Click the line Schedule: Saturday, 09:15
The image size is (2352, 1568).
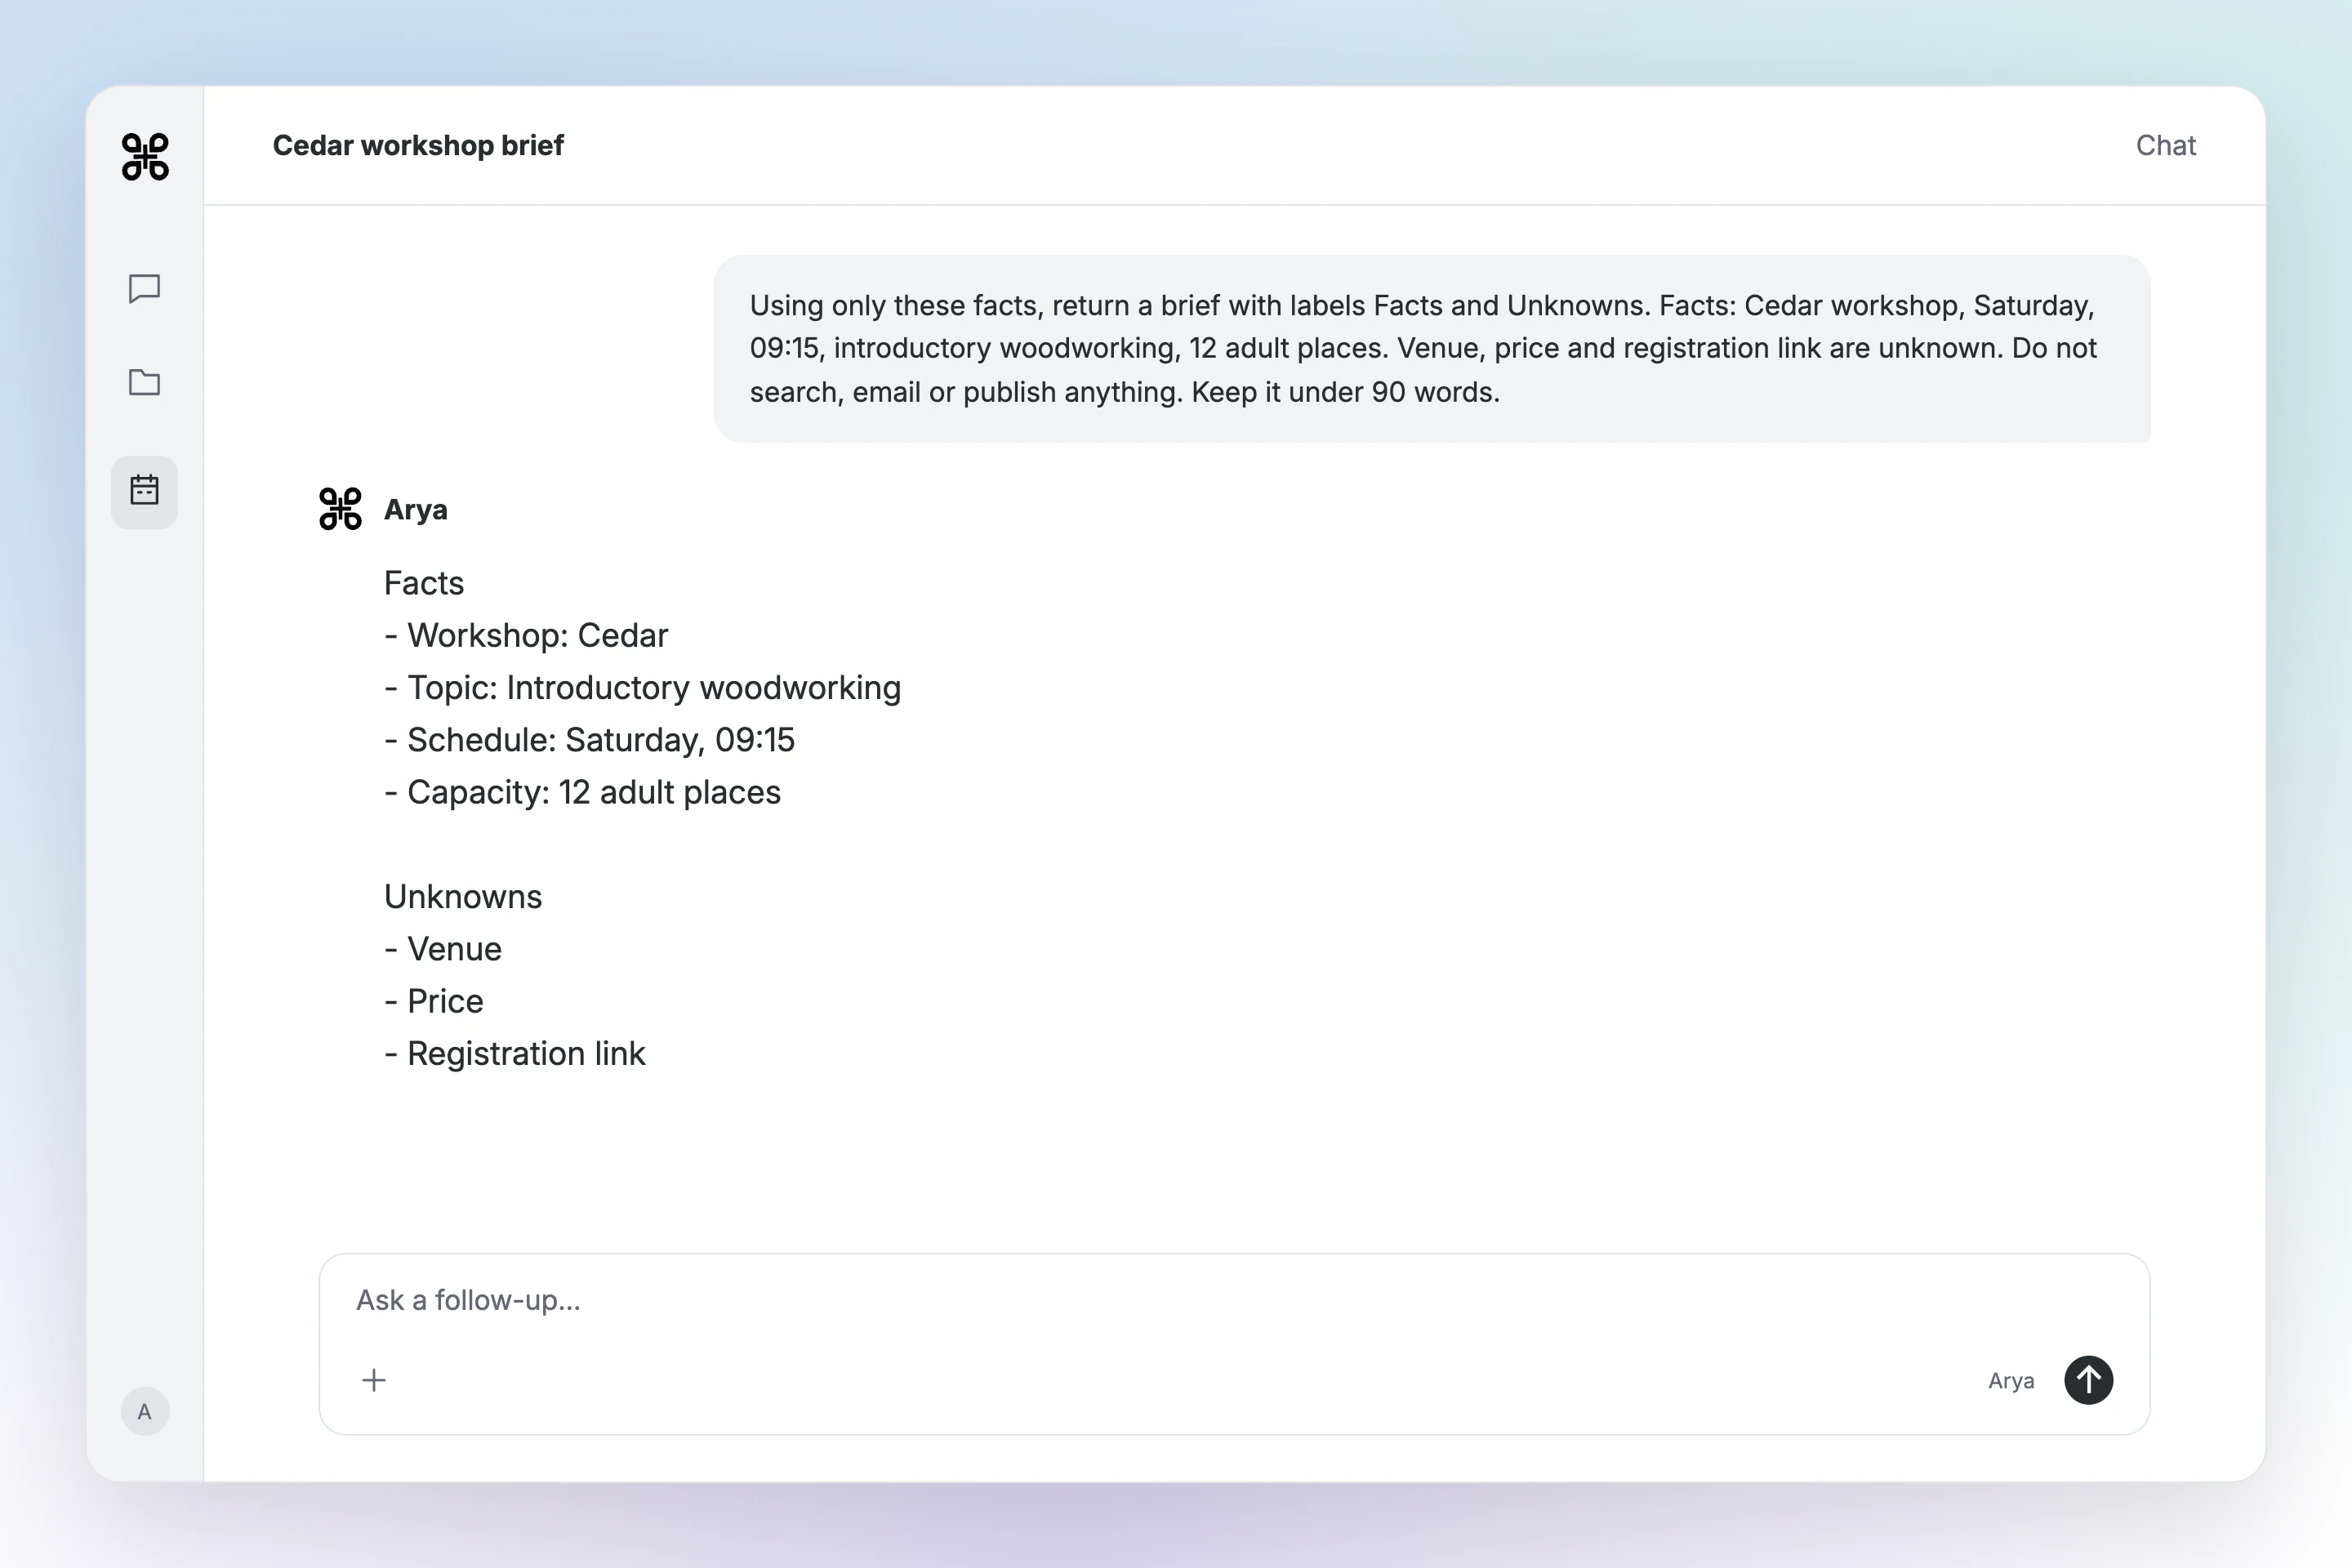[x=590, y=740]
